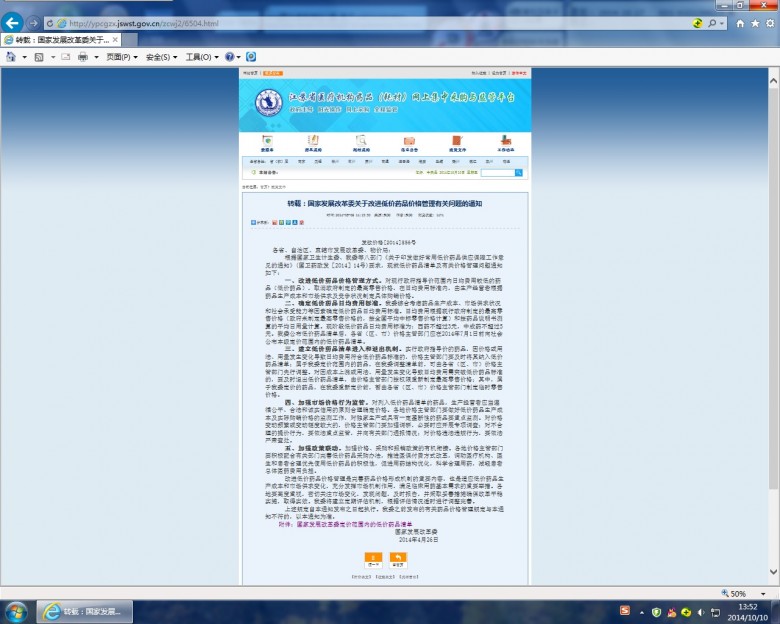Click the browser back arrow button

coord(14,22)
